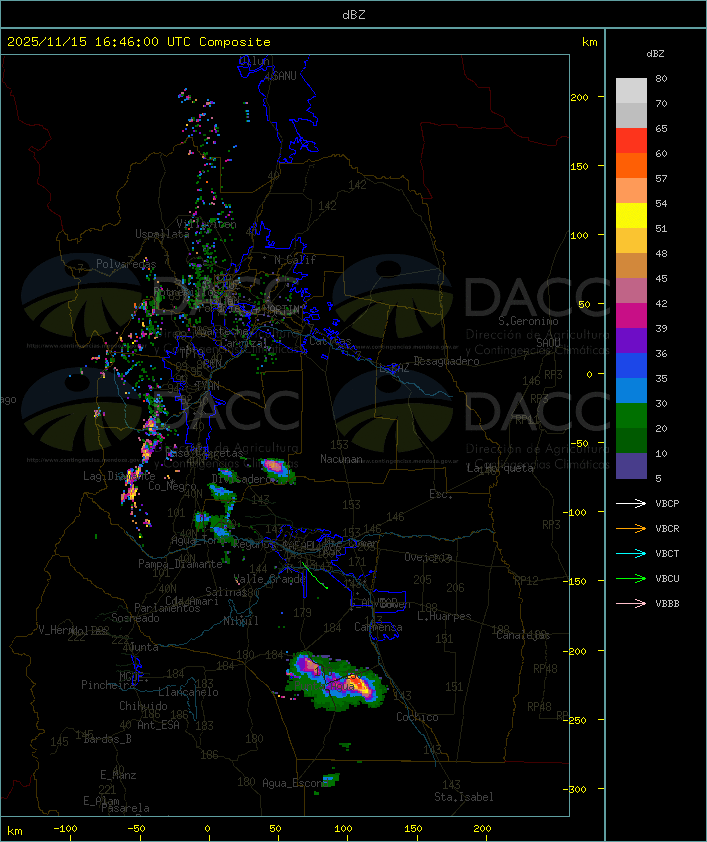
Task: Select the light blue 30-35 dBZ swatch
Action: coord(631,390)
